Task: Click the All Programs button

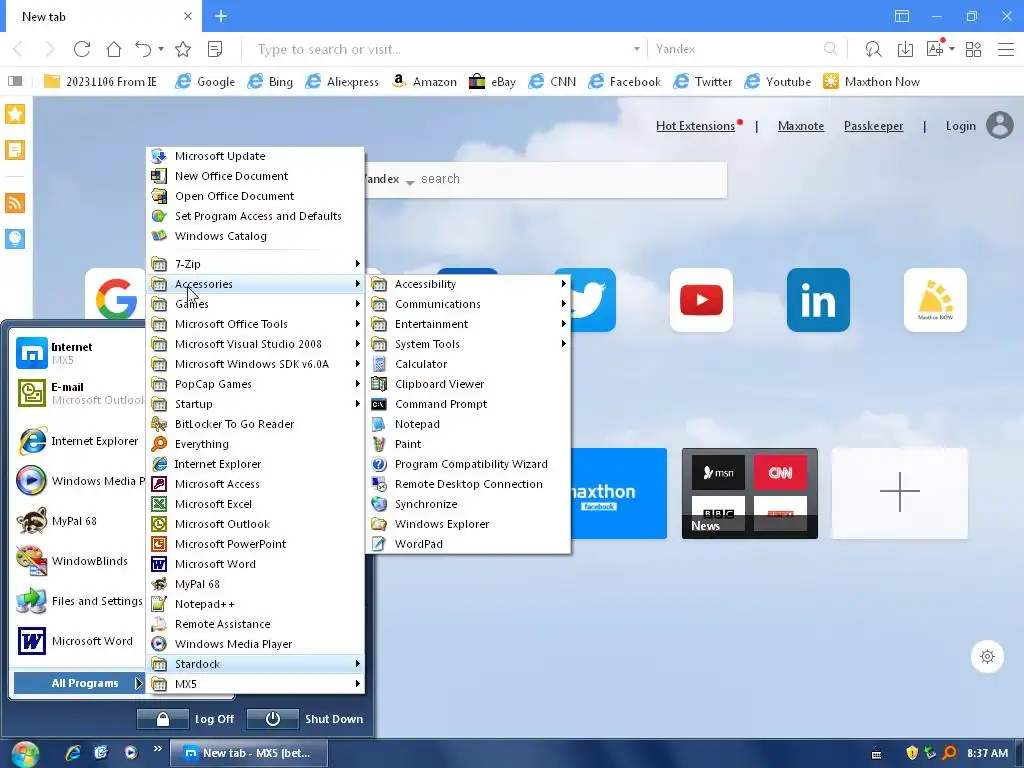Action: pos(78,683)
